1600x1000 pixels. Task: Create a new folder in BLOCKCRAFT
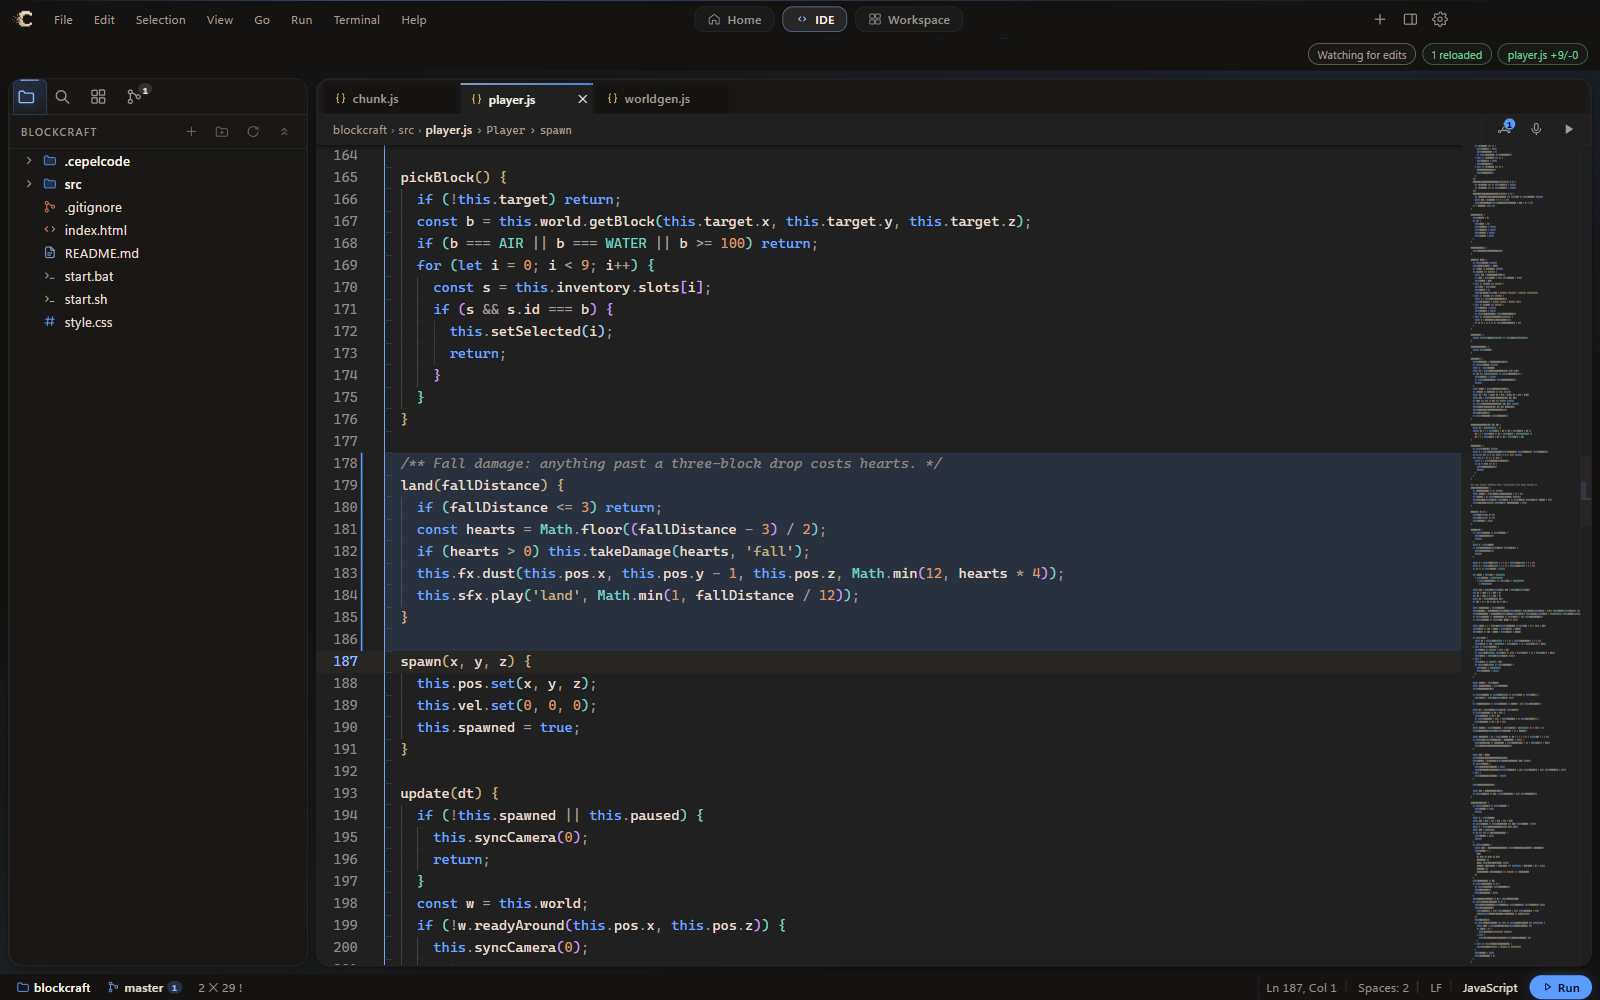pyautogui.click(x=222, y=131)
